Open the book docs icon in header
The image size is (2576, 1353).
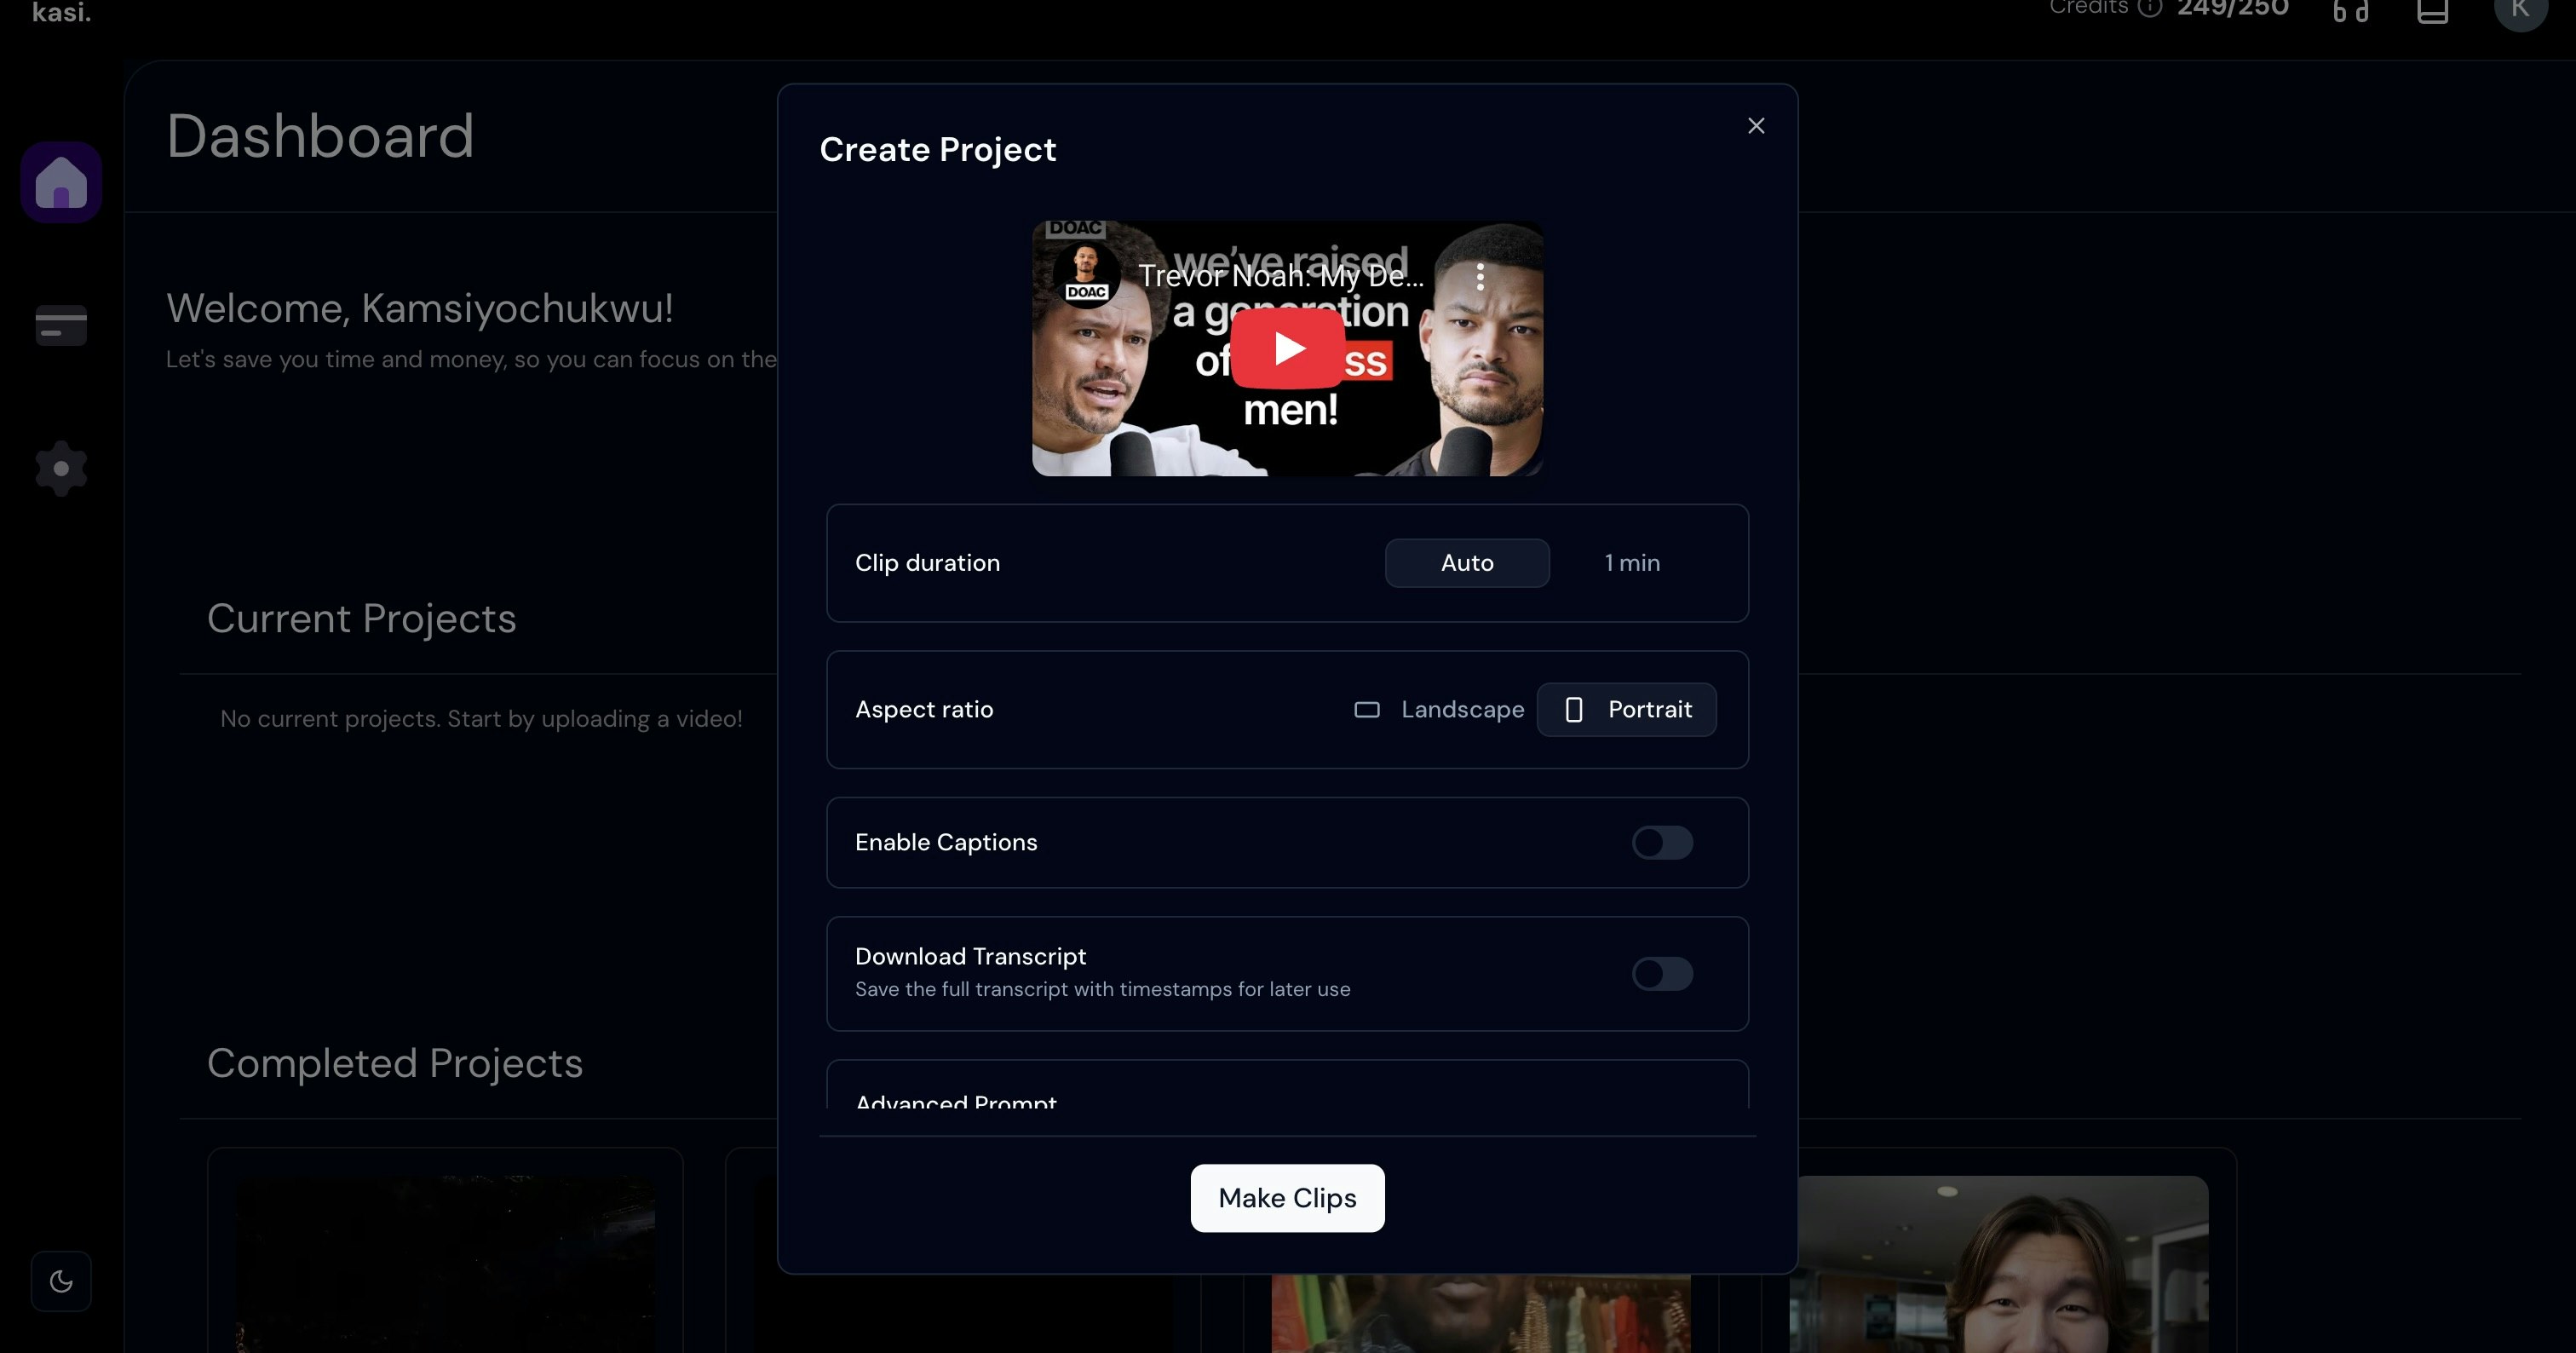(2432, 10)
